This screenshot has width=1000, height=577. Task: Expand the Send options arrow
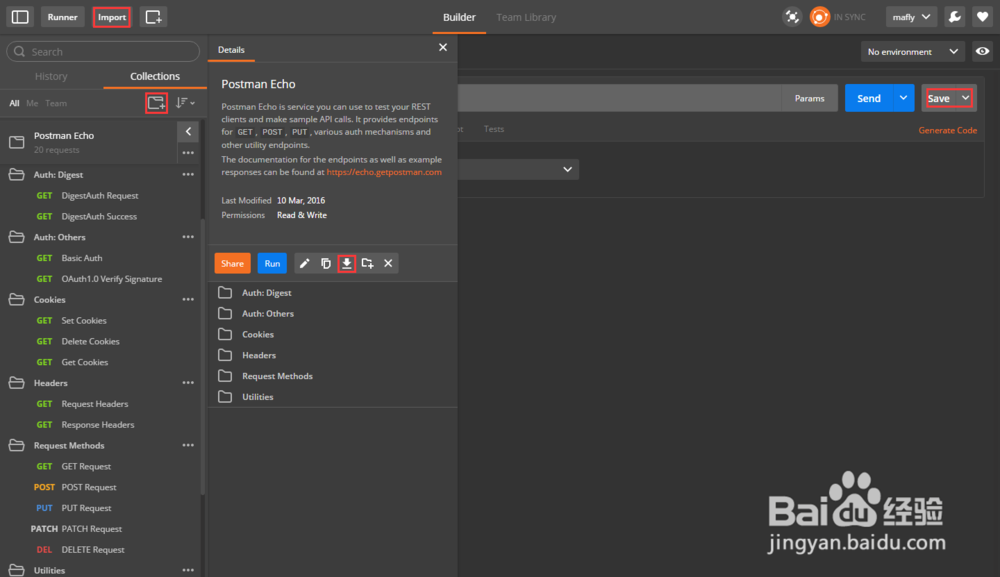click(904, 98)
